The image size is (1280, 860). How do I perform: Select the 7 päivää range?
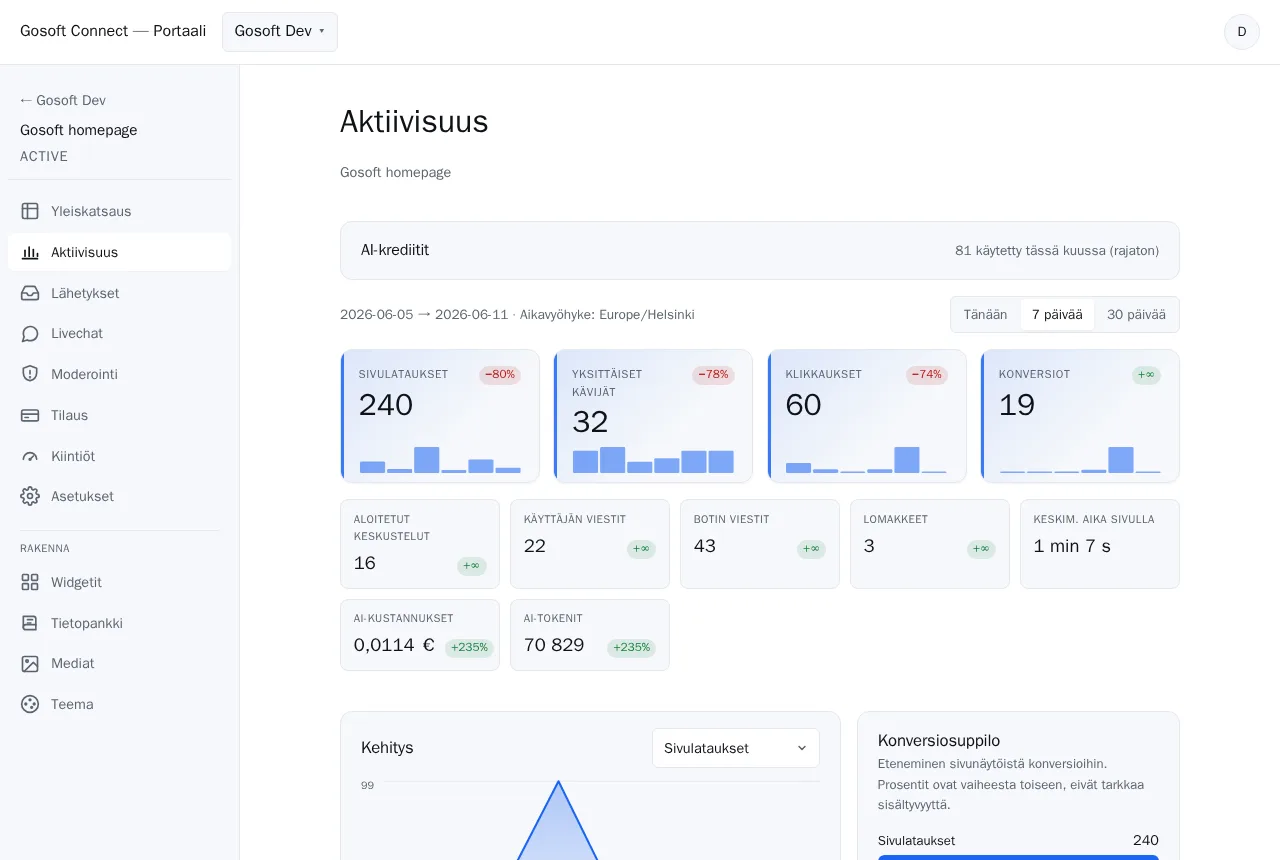coord(1057,314)
